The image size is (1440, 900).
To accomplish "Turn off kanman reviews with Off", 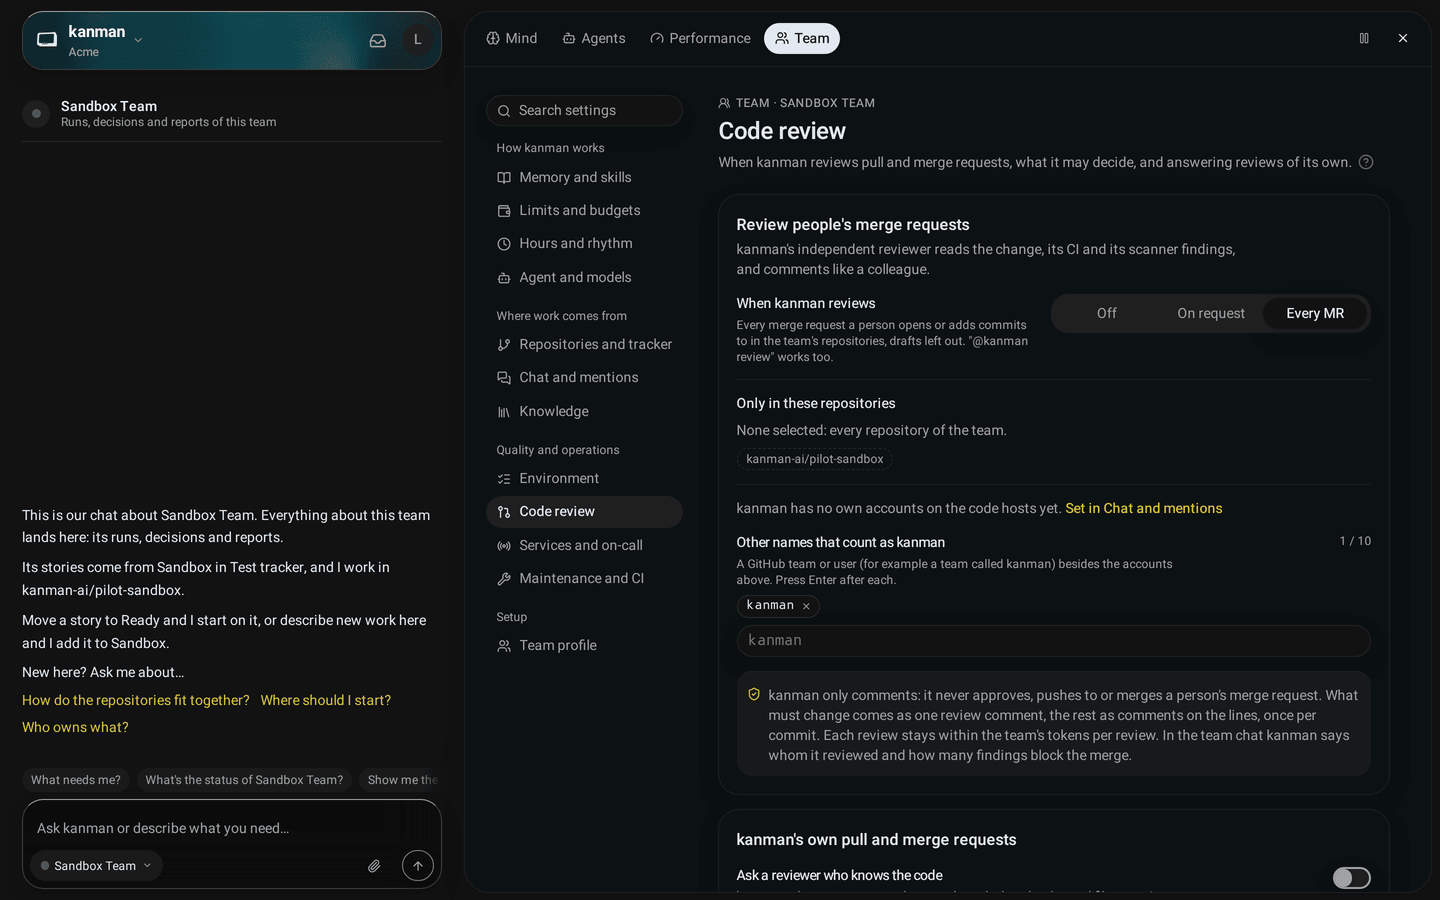I will point(1106,313).
